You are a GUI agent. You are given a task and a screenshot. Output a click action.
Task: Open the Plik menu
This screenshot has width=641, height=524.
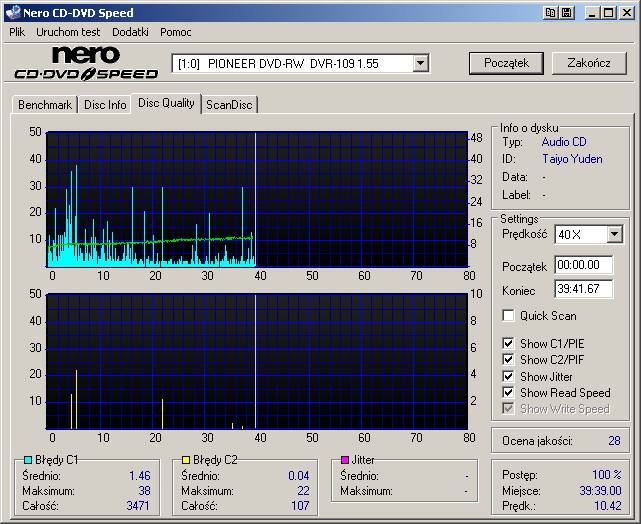[17, 32]
